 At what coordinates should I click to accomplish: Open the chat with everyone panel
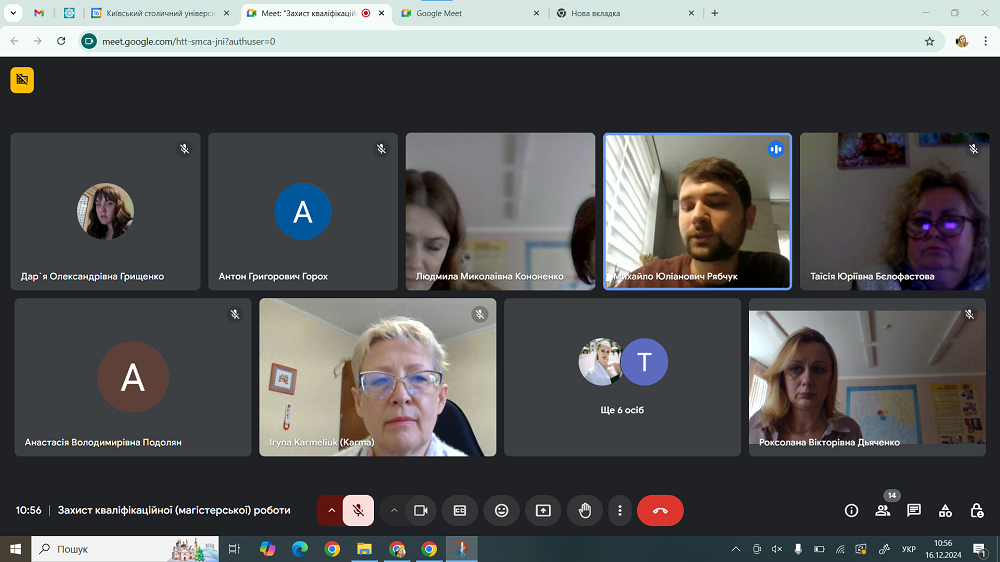(913, 510)
